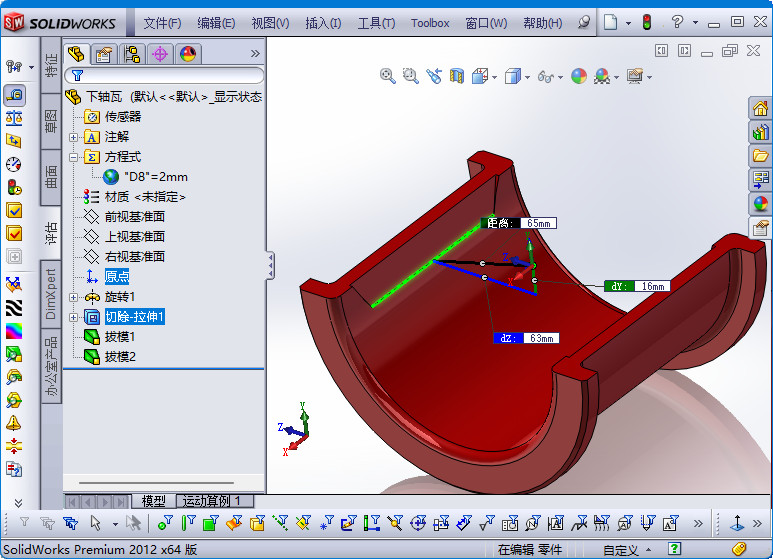Toggle Hide/Show Items glasses icon
The image size is (773, 559).
tap(545, 76)
